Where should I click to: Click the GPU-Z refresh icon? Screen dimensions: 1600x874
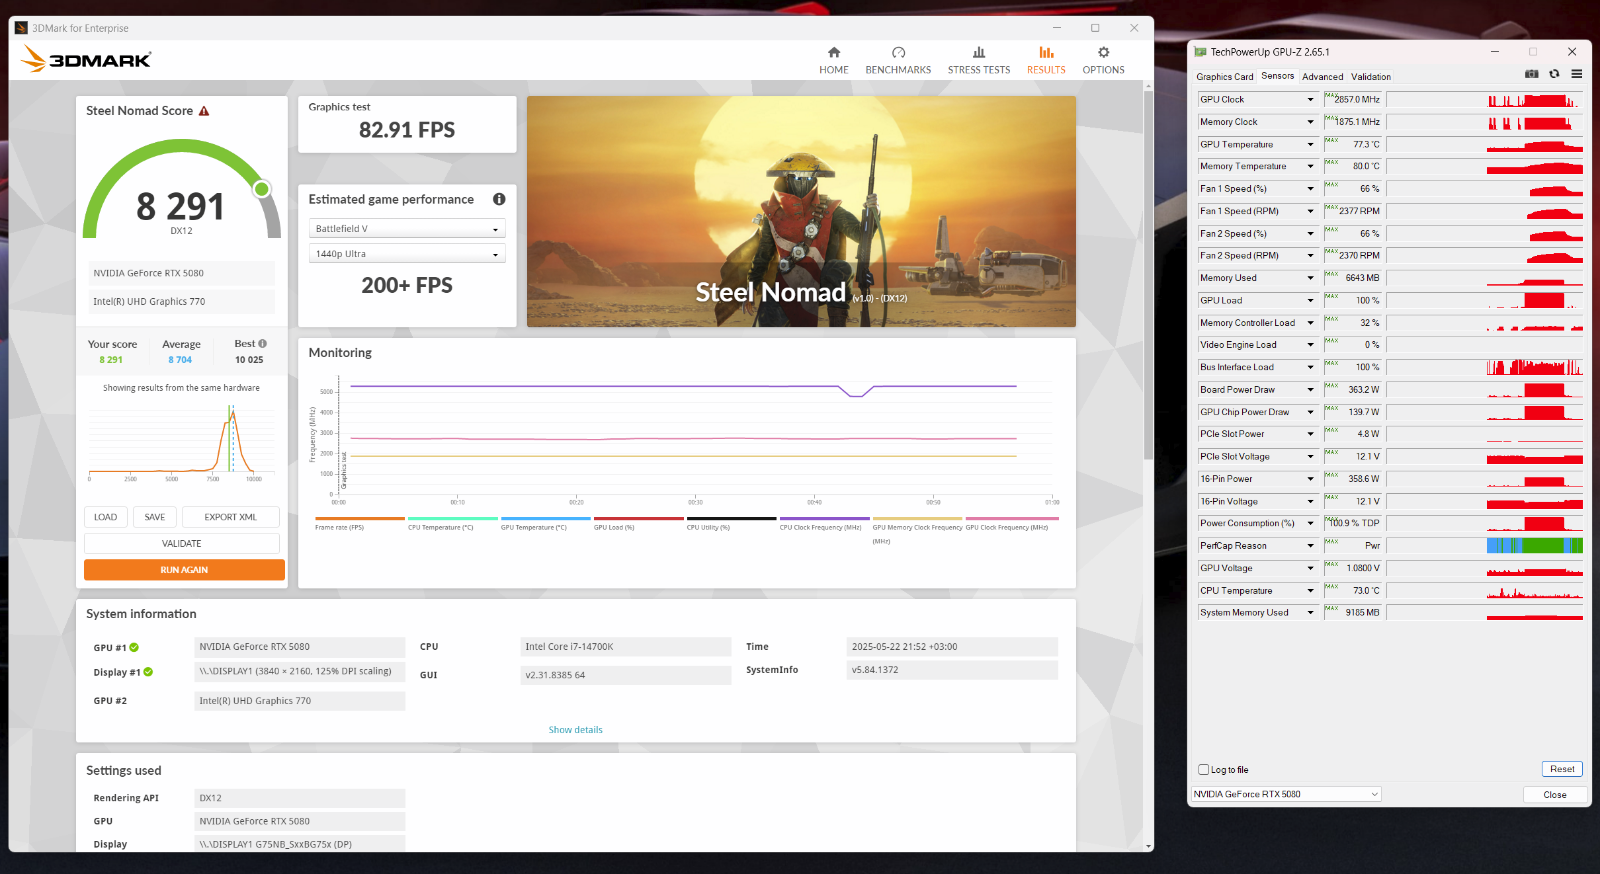(x=1554, y=74)
